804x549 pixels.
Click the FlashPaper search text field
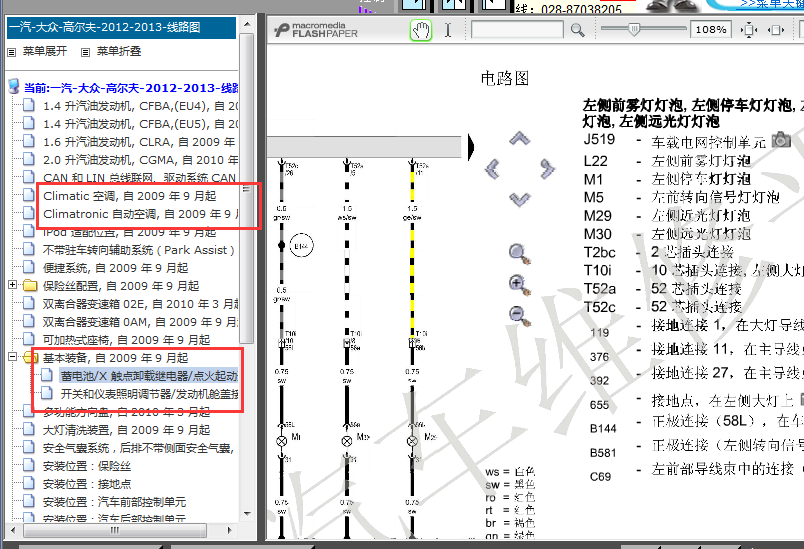click(517, 30)
